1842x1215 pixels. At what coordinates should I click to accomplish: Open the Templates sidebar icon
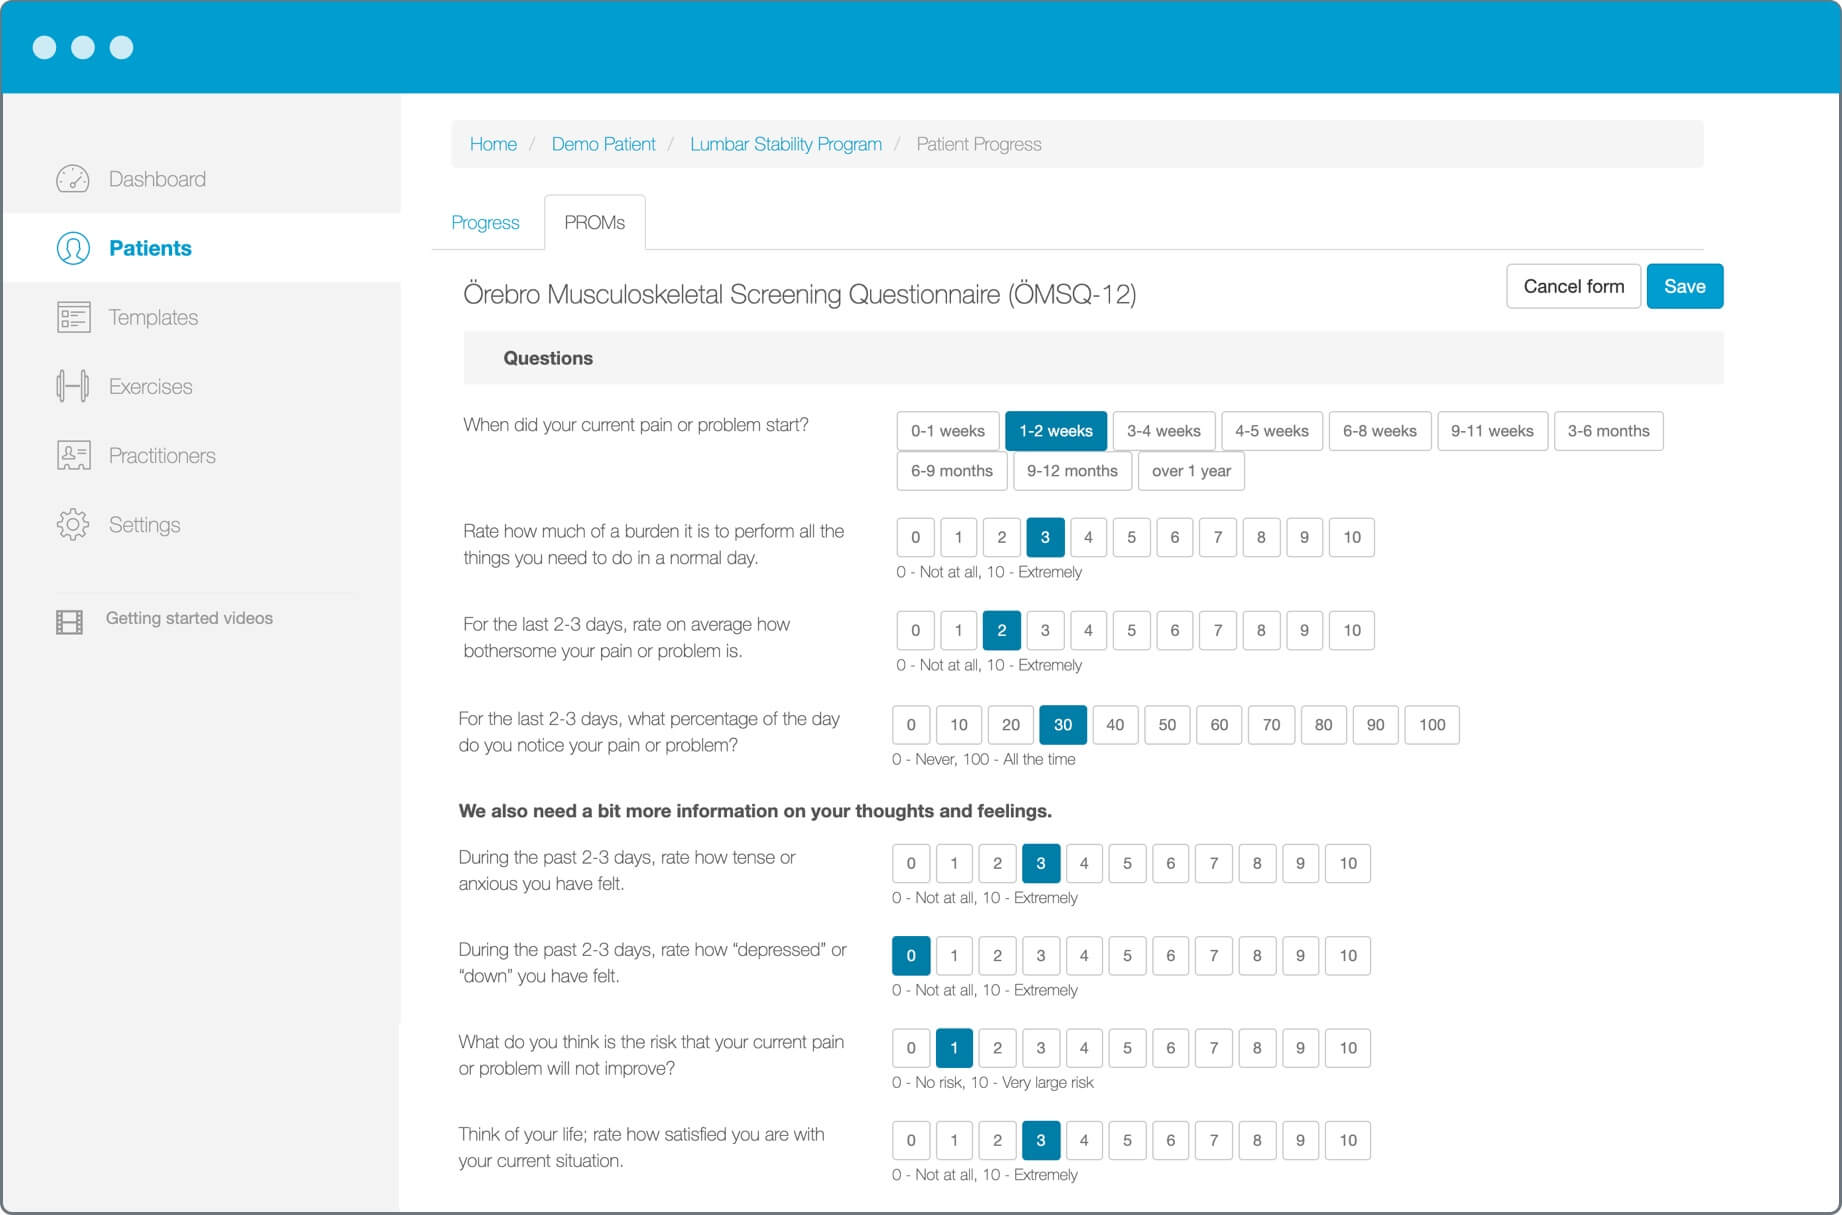point(73,317)
